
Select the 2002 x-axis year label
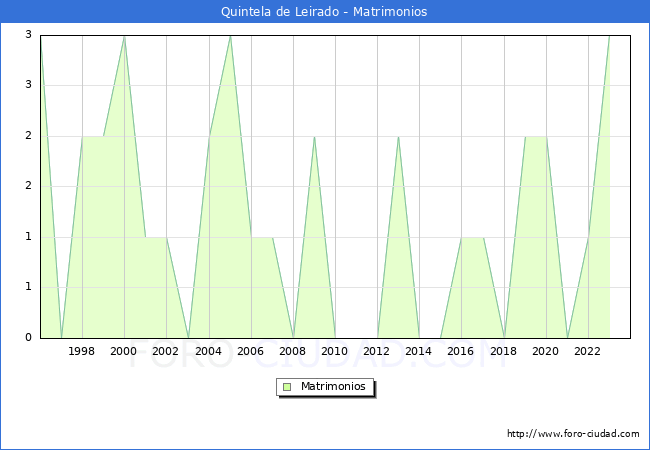tap(165, 351)
